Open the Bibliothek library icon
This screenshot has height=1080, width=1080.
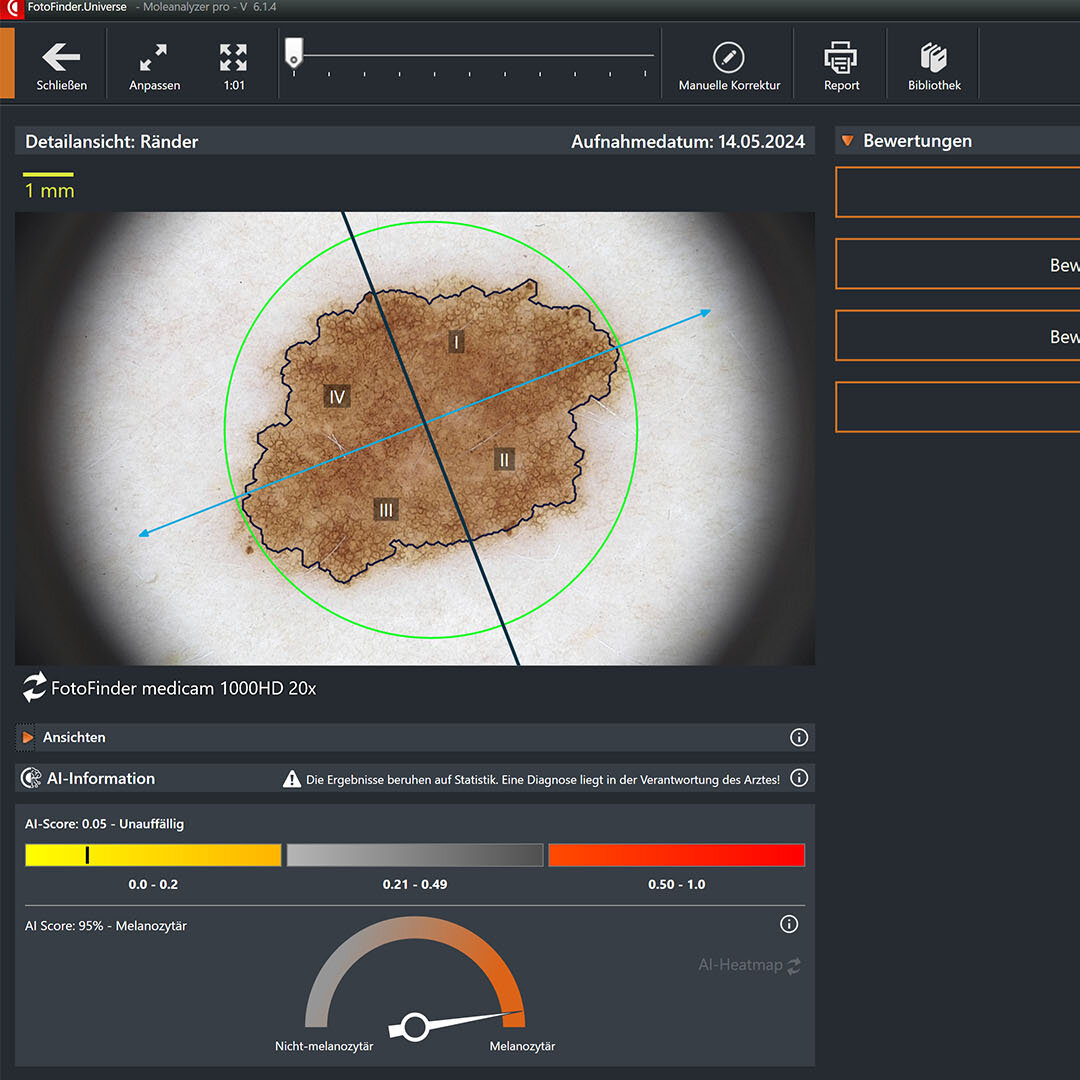[934, 58]
